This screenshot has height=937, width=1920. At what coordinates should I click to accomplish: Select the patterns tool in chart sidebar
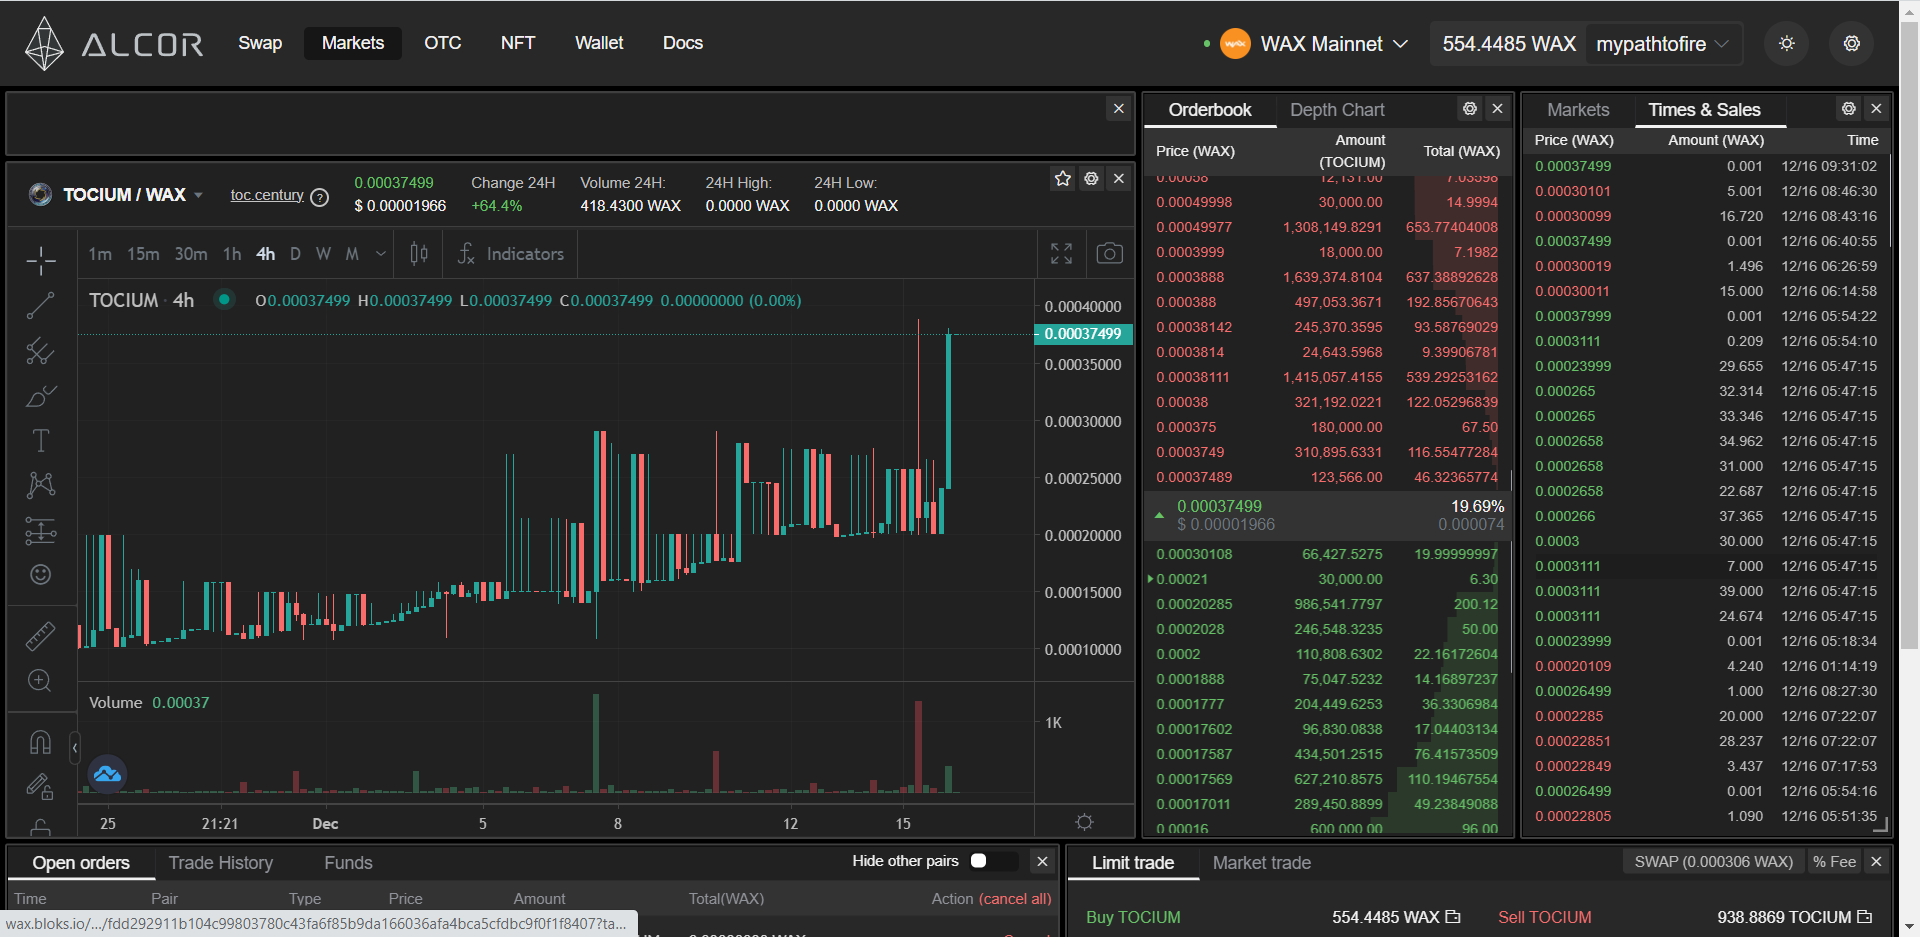tap(41, 485)
